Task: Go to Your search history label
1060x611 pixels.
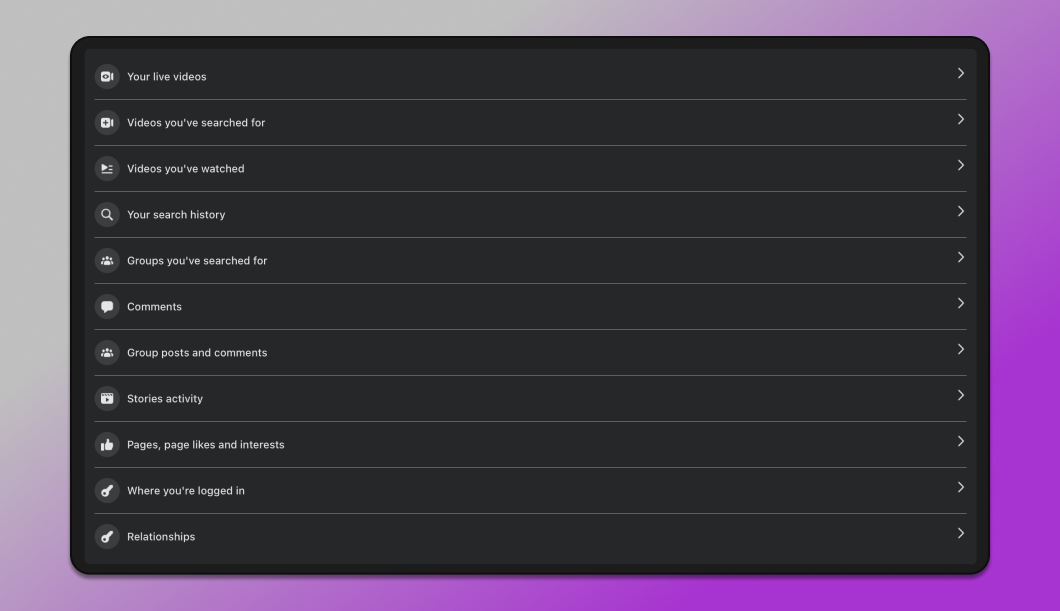Action: 176,214
